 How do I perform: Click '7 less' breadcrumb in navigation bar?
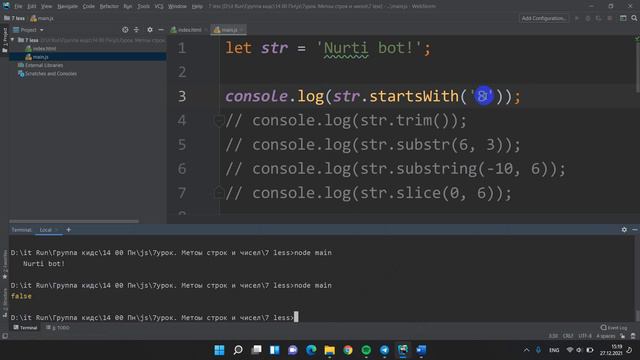[x=15, y=18]
